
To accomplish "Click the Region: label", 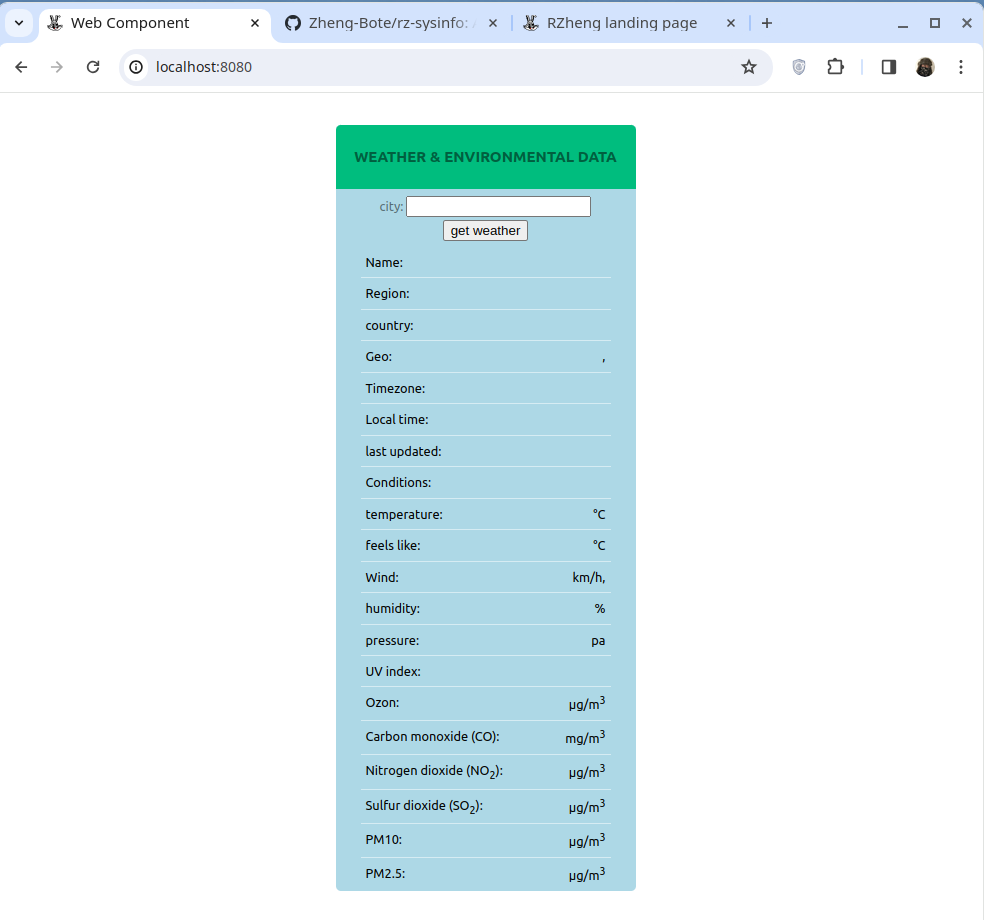I will point(387,294).
